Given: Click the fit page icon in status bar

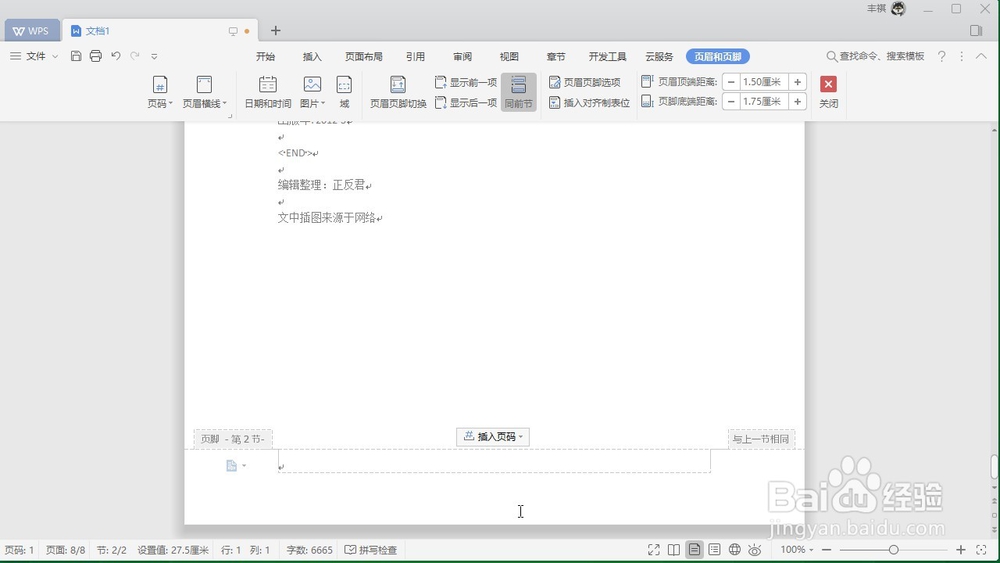Looking at the screenshot, I should click(x=981, y=550).
